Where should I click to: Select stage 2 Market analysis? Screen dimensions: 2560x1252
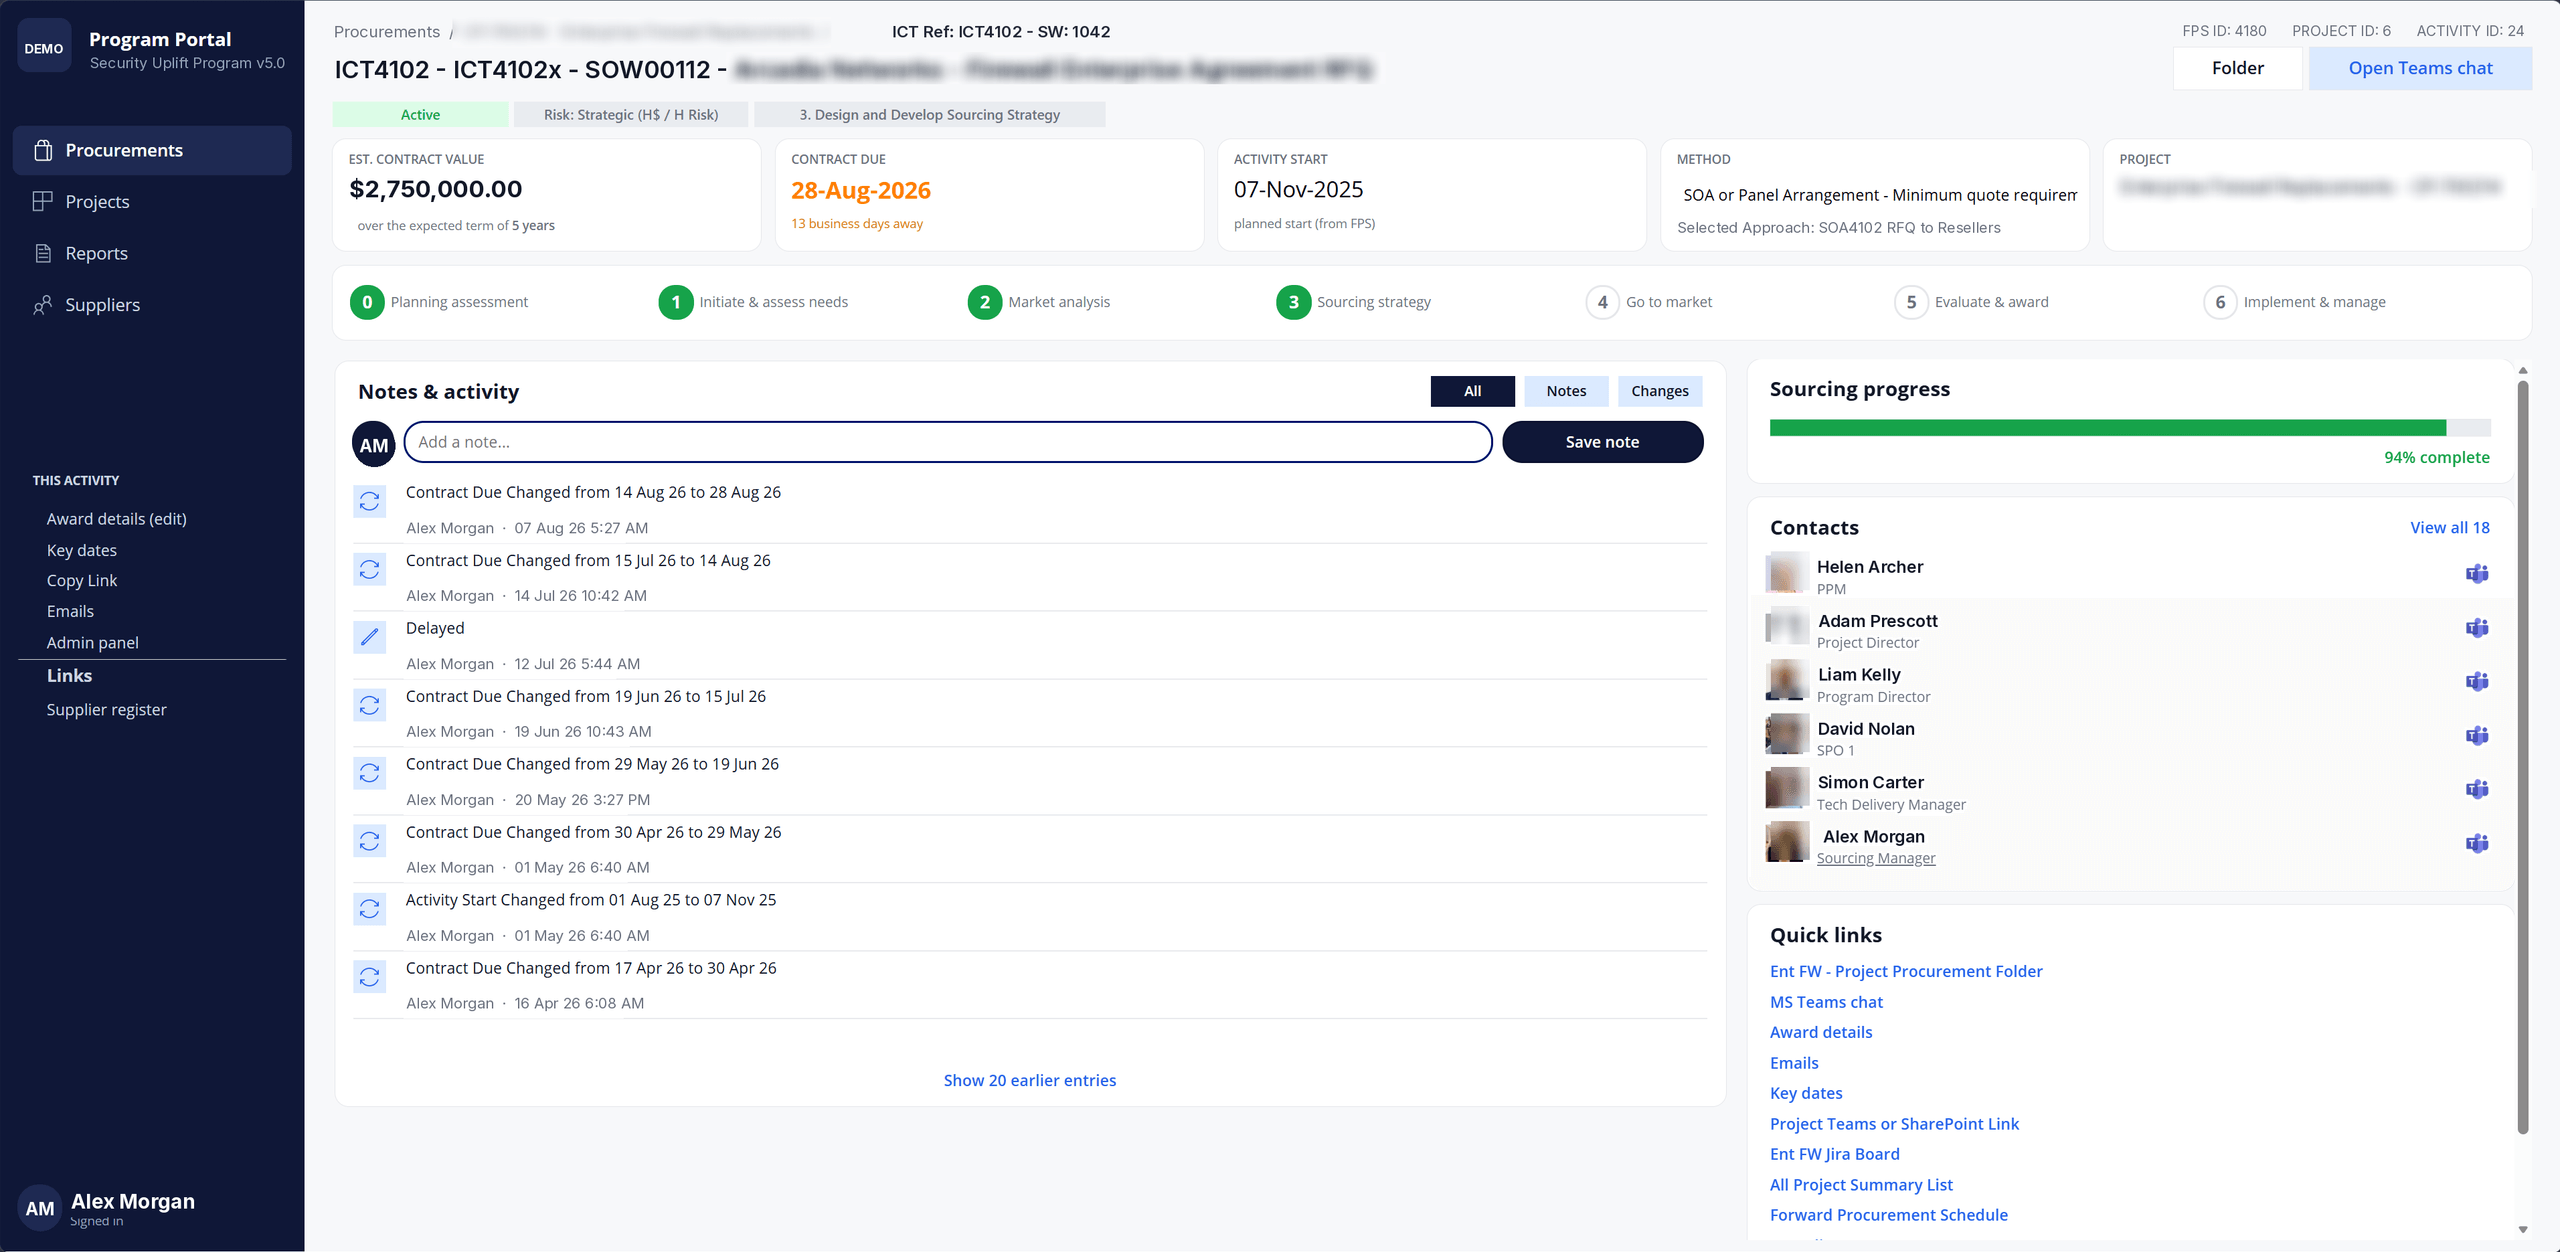point(1038,302)
